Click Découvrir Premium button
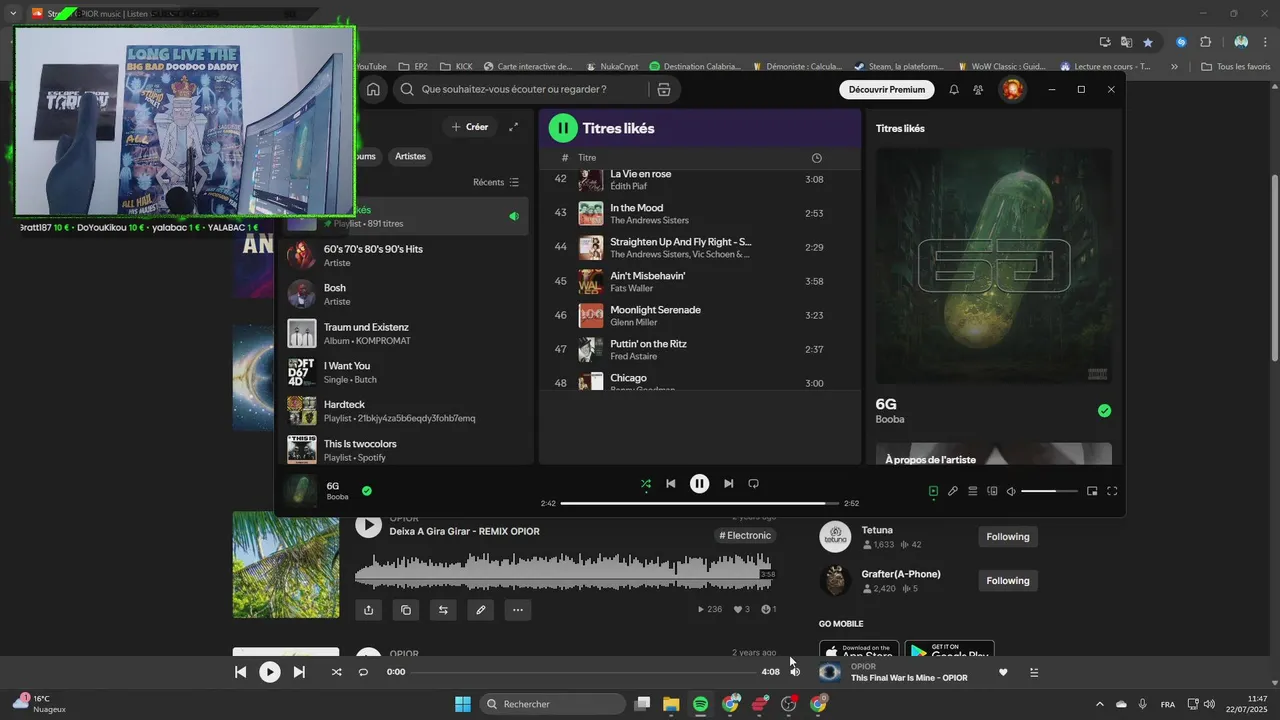1280x720 pixels. point(886,89)
